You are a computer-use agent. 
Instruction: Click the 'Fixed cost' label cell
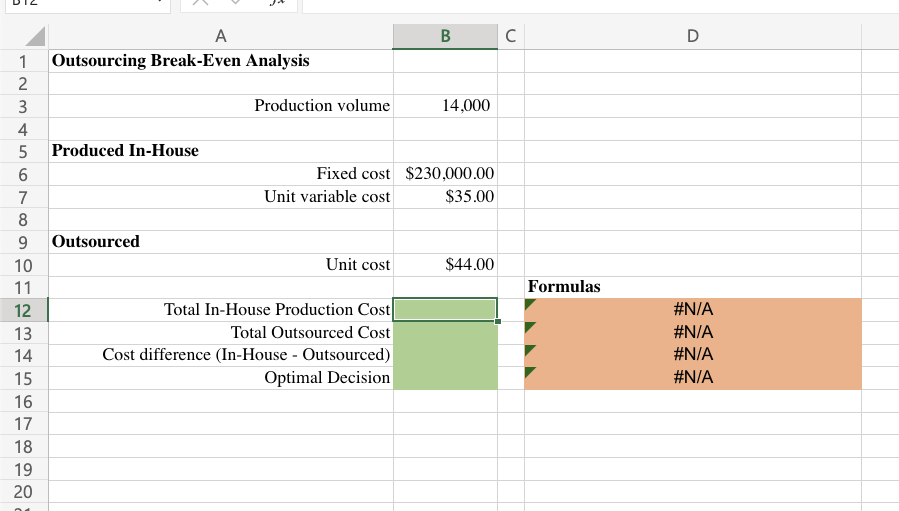[x=221, y=174]
